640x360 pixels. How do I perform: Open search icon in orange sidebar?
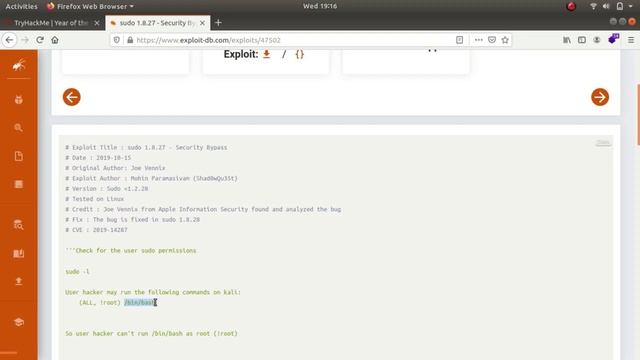18,128
